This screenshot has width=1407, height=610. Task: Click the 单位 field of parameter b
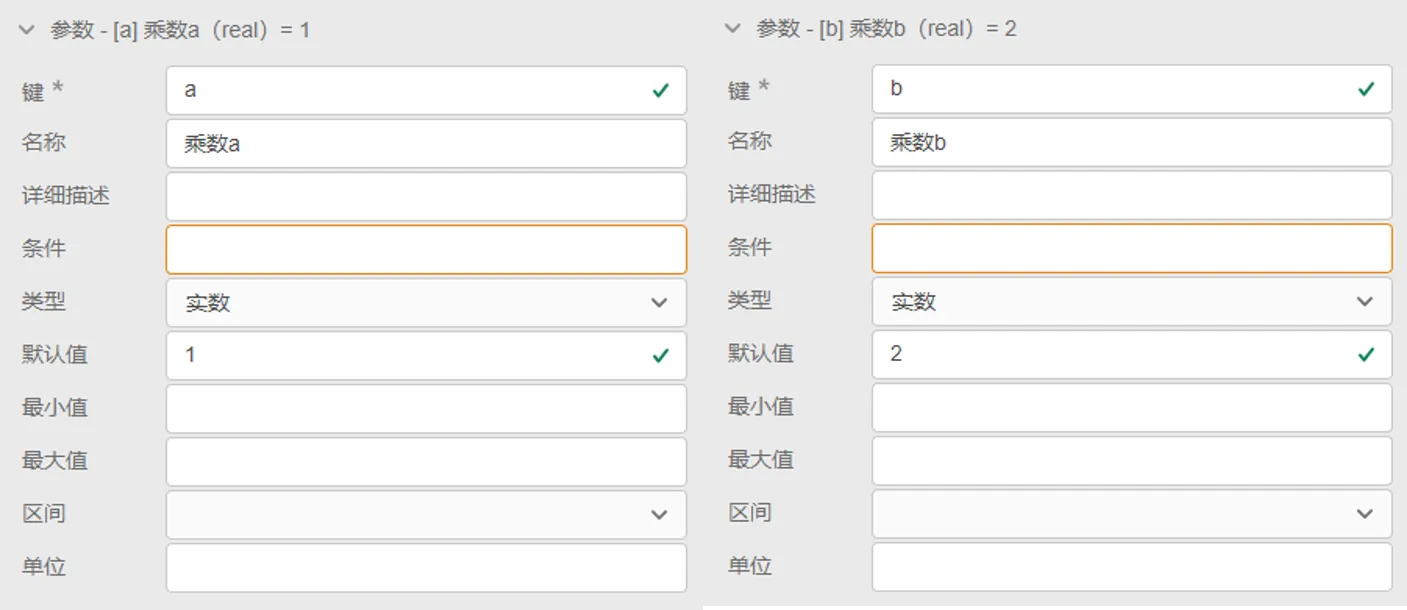pos(1132,566)
